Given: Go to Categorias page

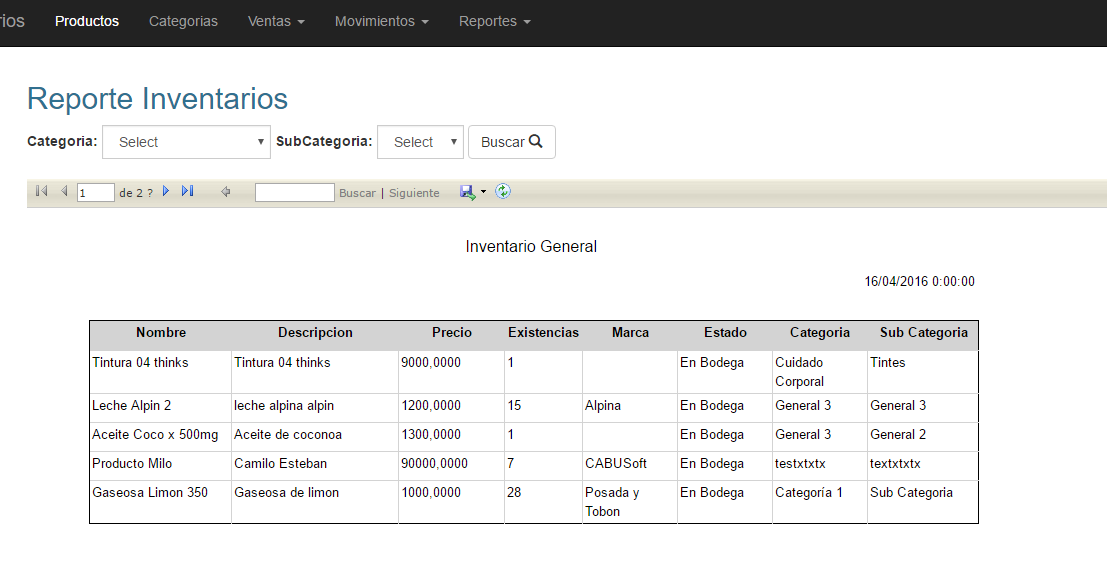Looking at the screenshot, I should click(183, 21).
